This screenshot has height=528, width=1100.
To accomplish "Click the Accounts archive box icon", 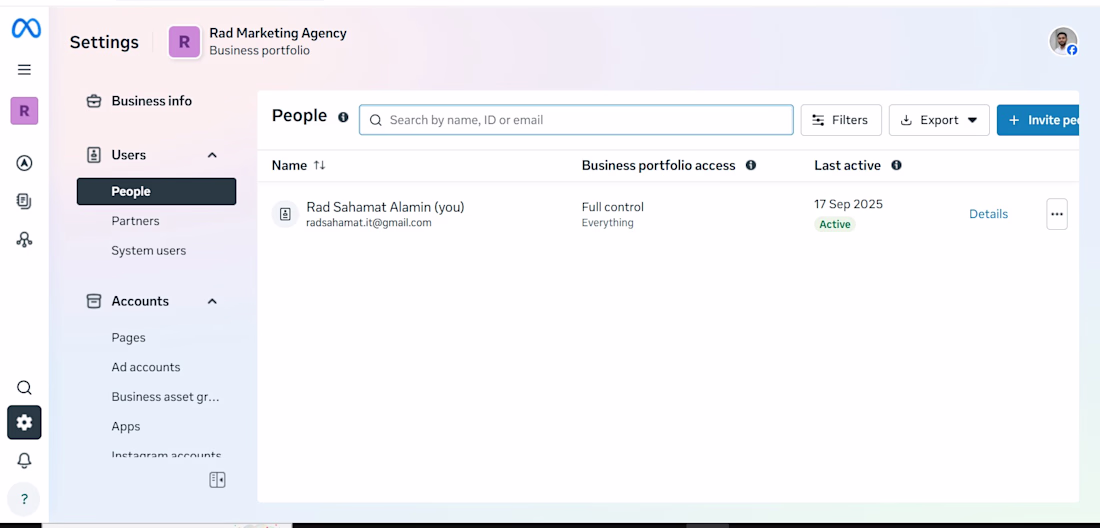I will click(94, 301).
